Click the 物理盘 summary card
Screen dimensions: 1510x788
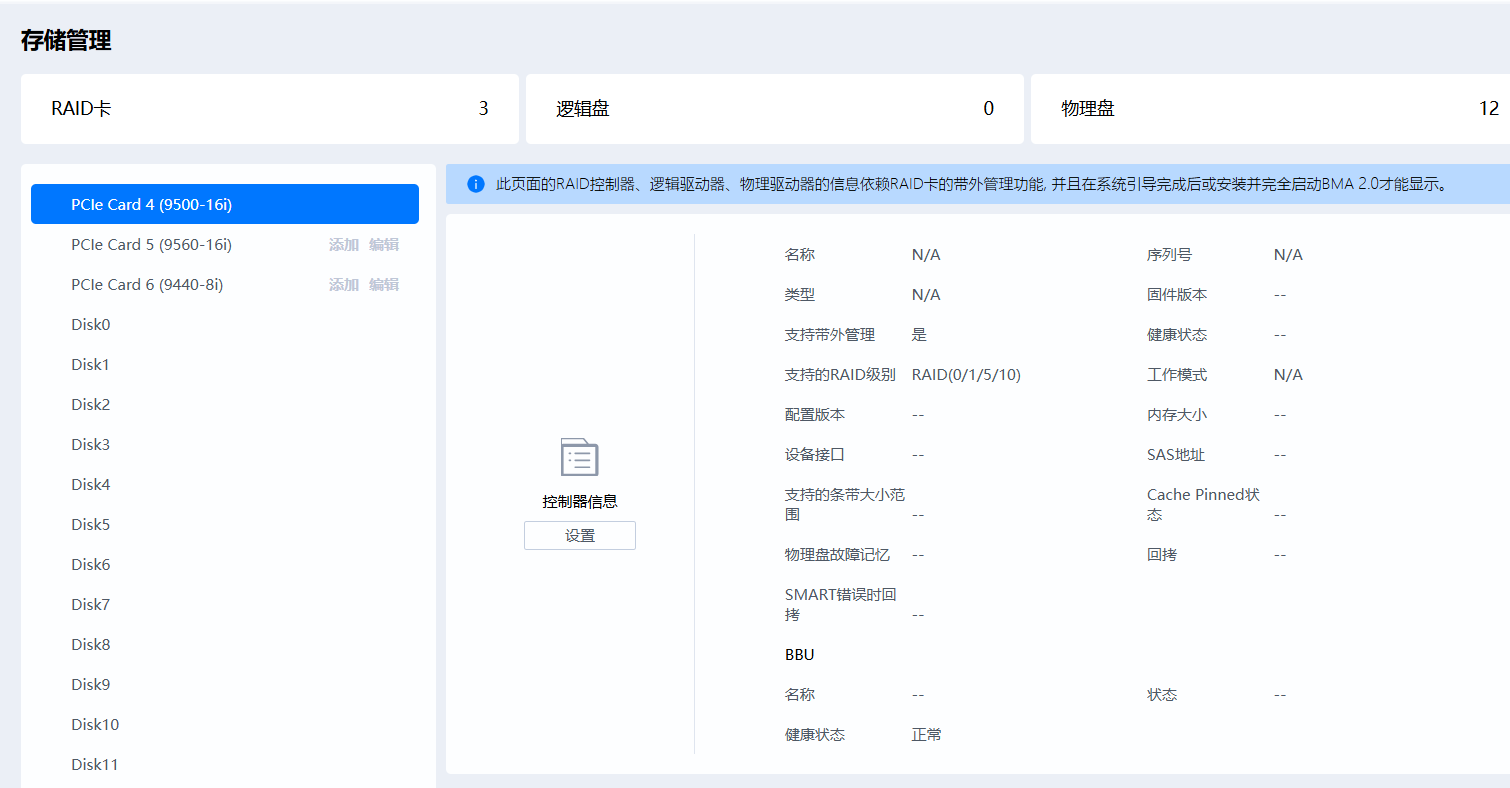click(1270, 109)
